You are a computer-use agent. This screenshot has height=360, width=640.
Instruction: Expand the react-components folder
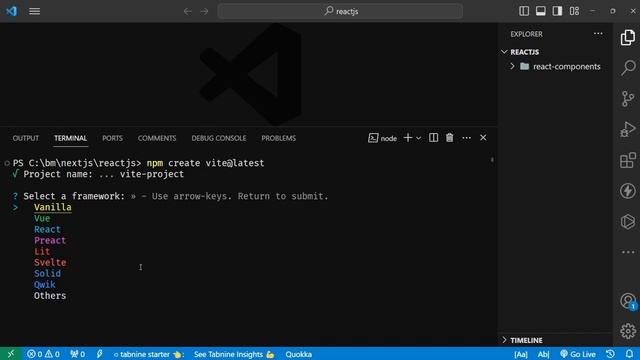tap(512, 66)
